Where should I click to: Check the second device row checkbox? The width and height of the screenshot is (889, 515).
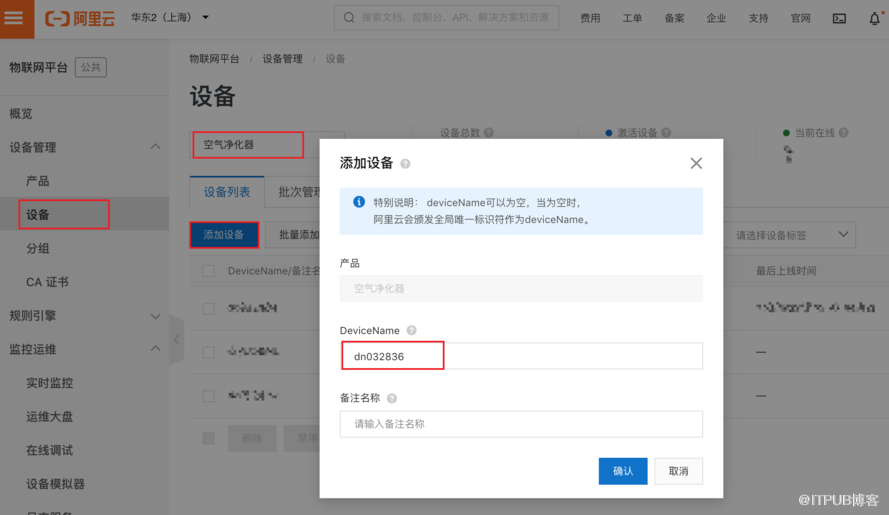point(209,352)
